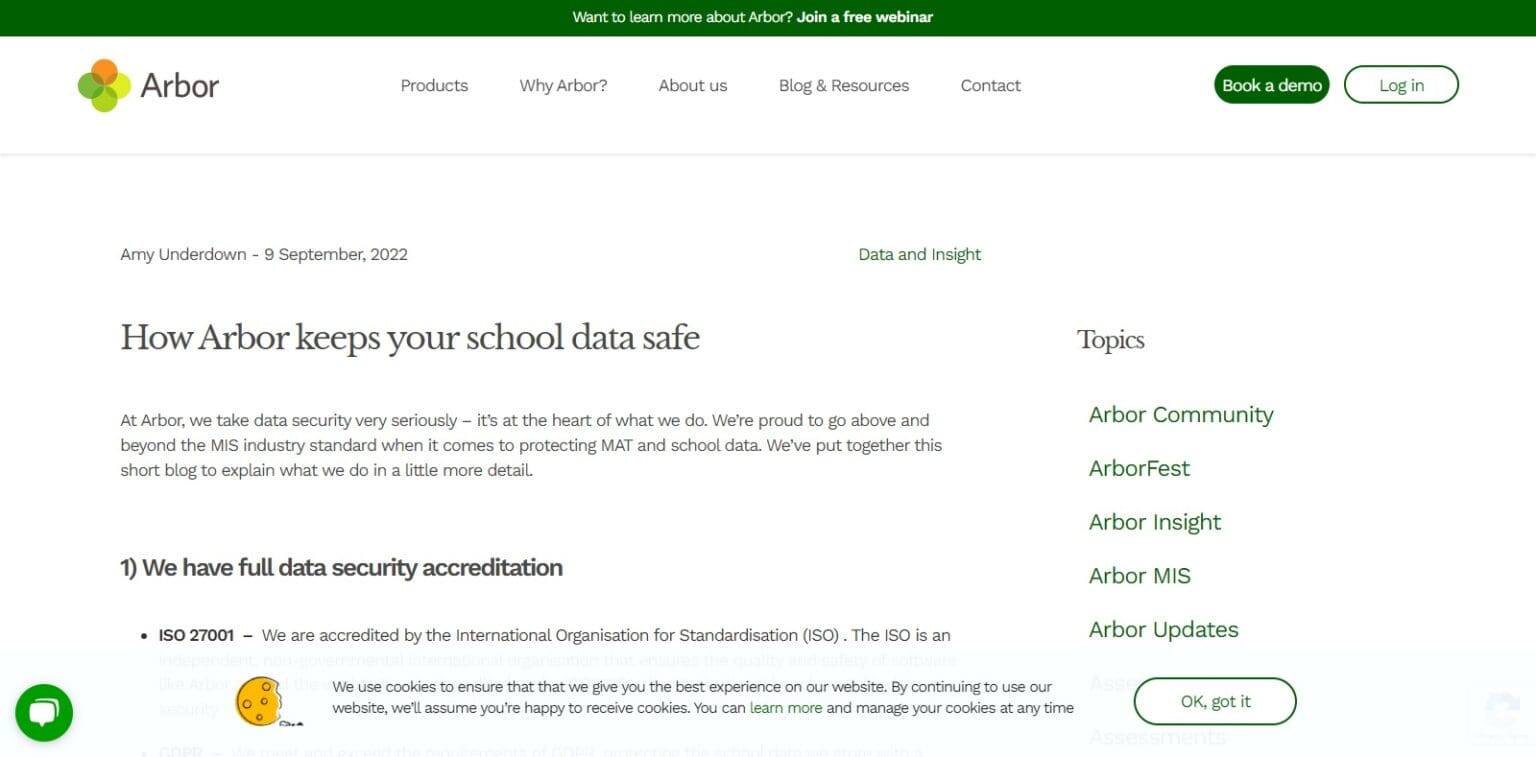Viewport: 1536px width, 757px height.
Task: Accept cookies with OK, got it
Action: pyautogui.click(x=1214, y=701)
